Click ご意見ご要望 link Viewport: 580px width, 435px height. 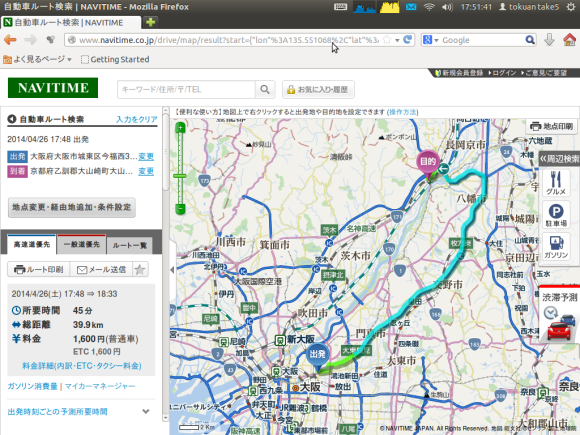[x=544, y=73]
